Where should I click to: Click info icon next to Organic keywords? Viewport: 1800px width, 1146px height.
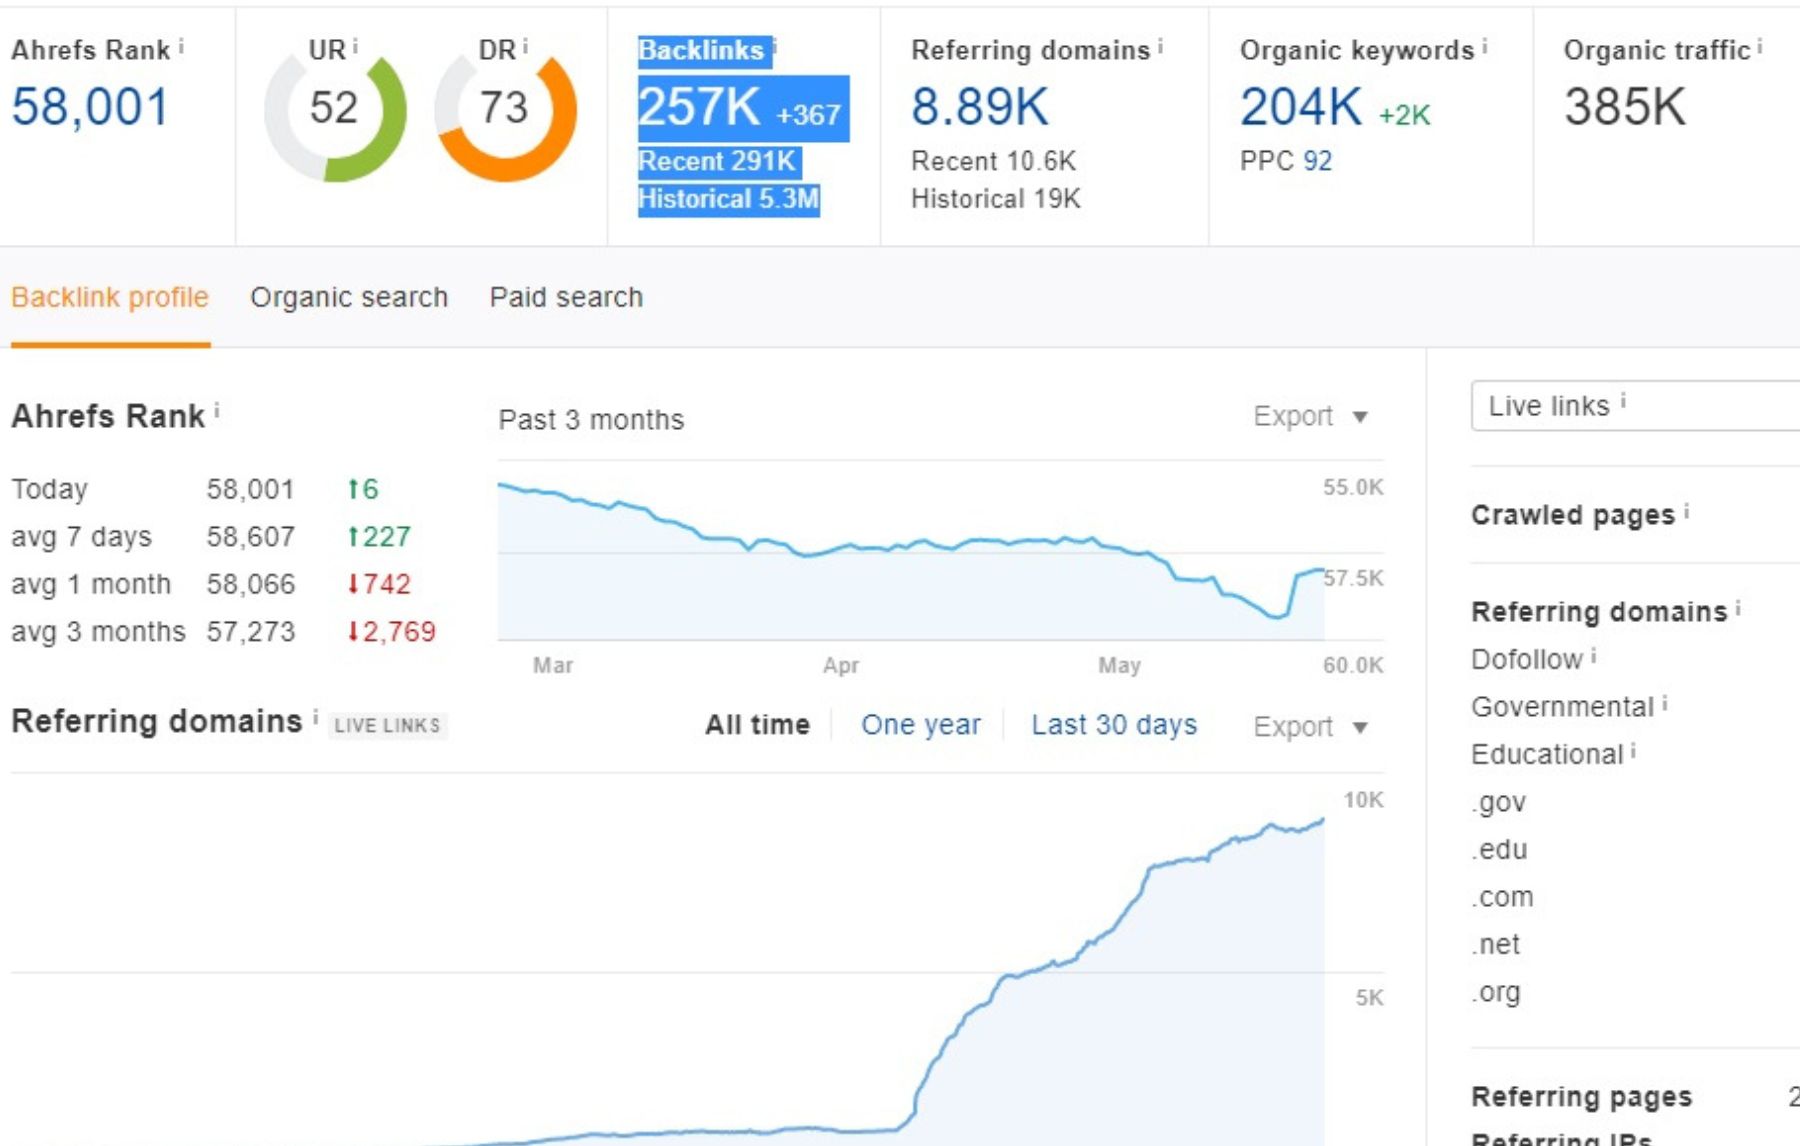[1484, 46]
